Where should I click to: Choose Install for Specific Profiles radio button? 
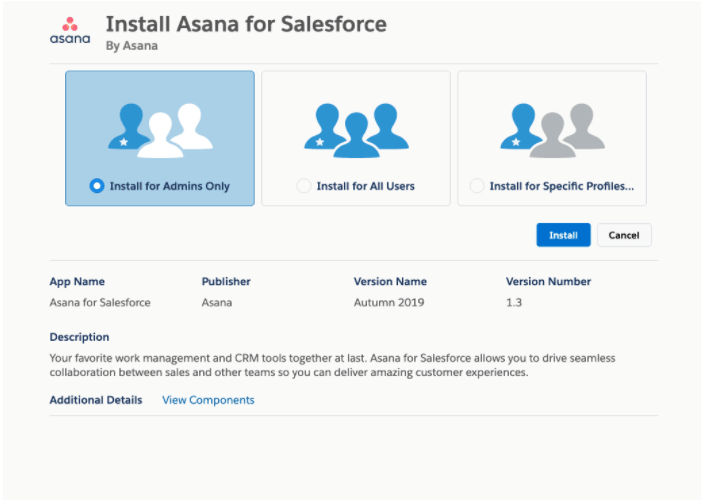point(477,186)
